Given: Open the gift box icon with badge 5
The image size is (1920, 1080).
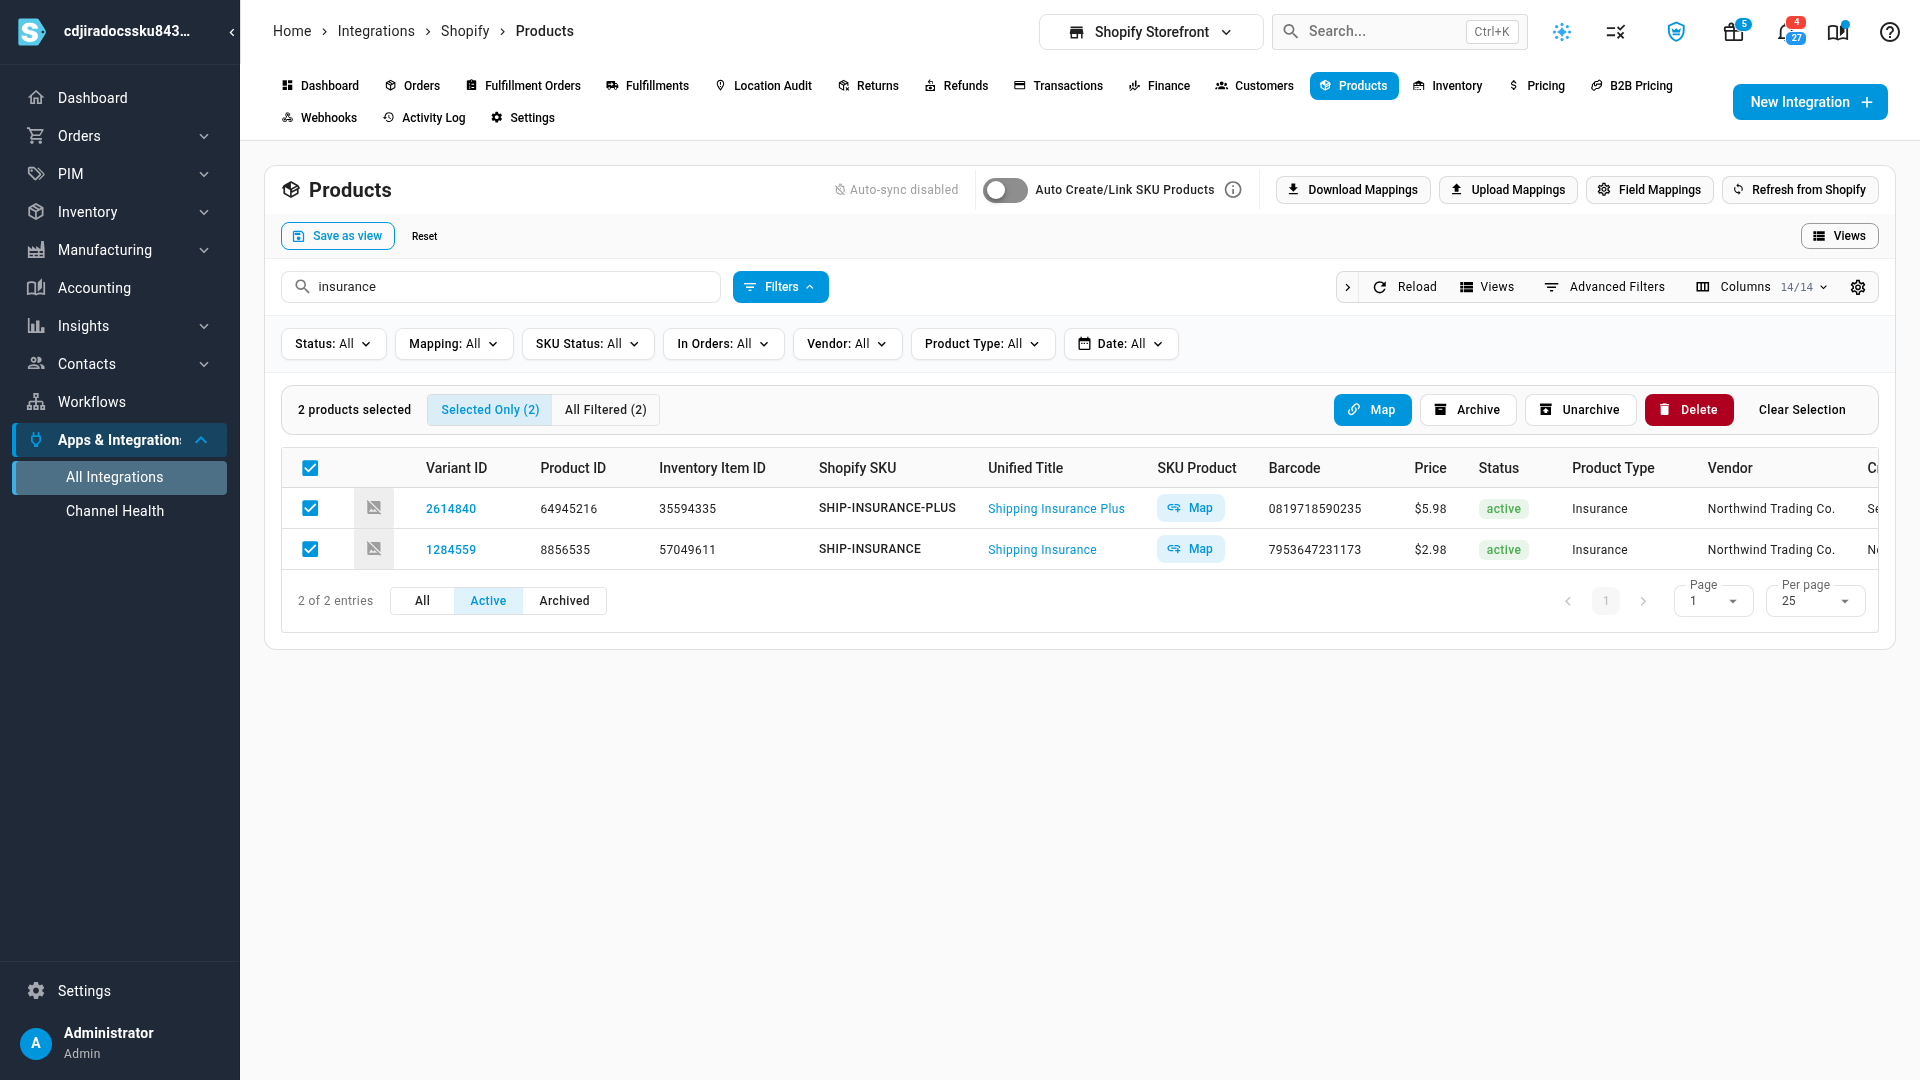Looking at the screenshot, I should coord(1734,32).
